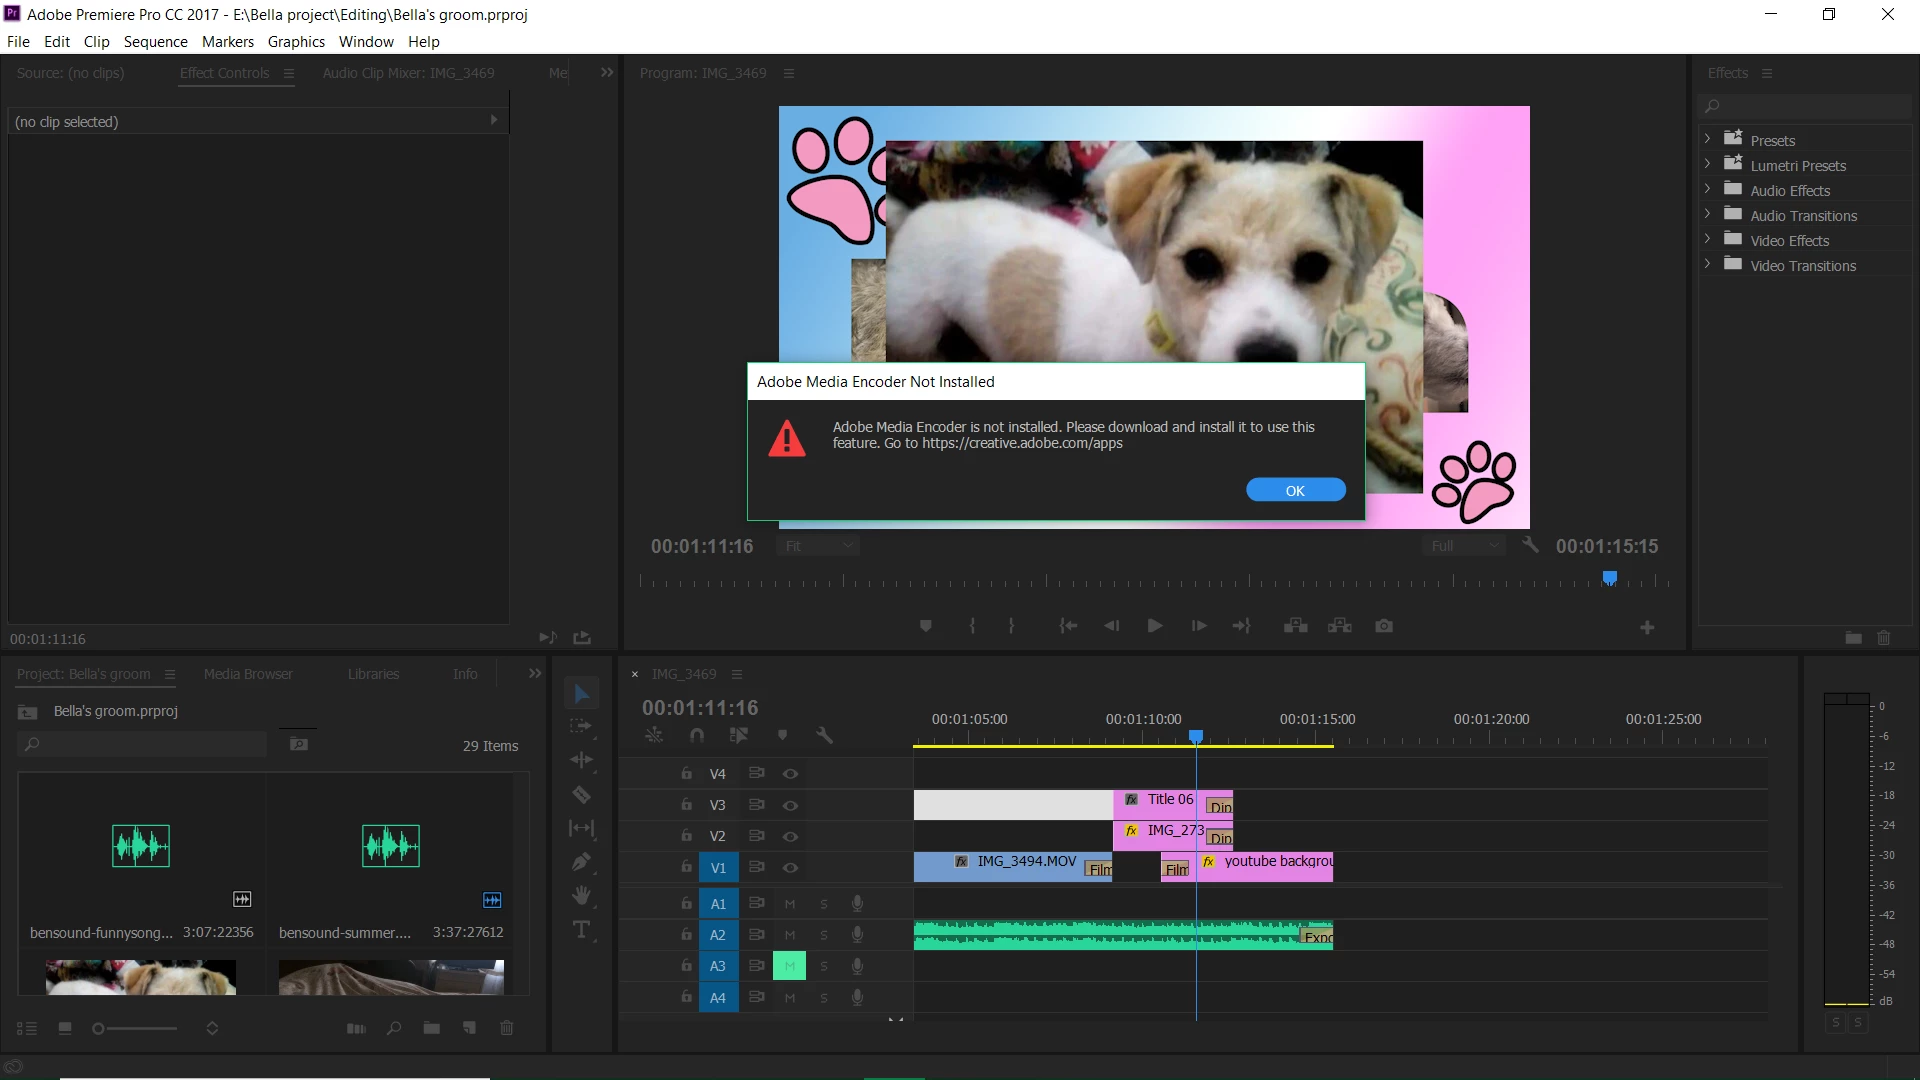
Task: Select the Pen tool in toolbar
Action: point(581,862)
